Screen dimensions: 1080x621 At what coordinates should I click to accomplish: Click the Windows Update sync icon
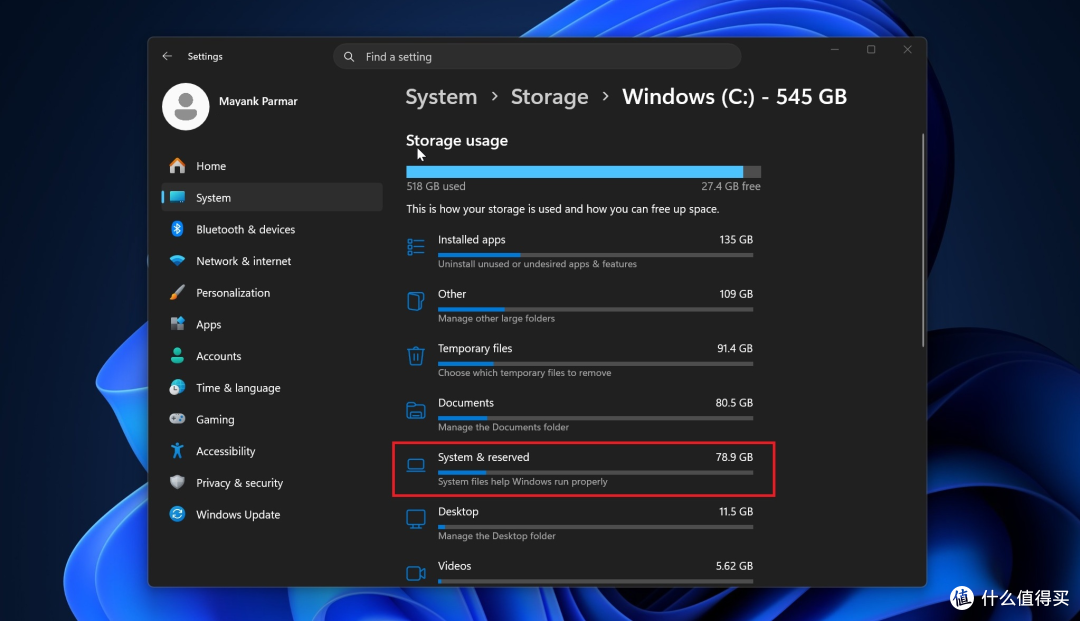(x=177, y=514)
